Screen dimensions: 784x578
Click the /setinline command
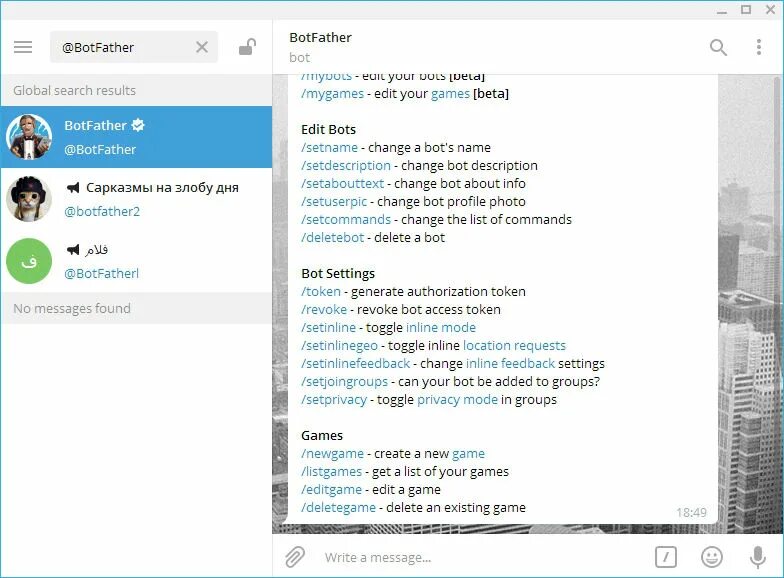click(x=328, y=328)
